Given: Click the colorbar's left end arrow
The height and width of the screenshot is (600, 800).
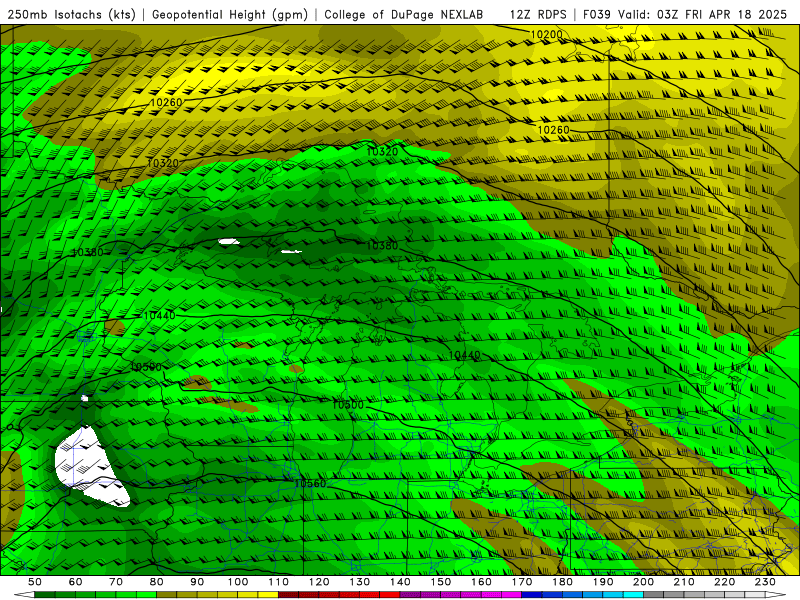Looking at the screenshot, I should (x=24, y=595).
